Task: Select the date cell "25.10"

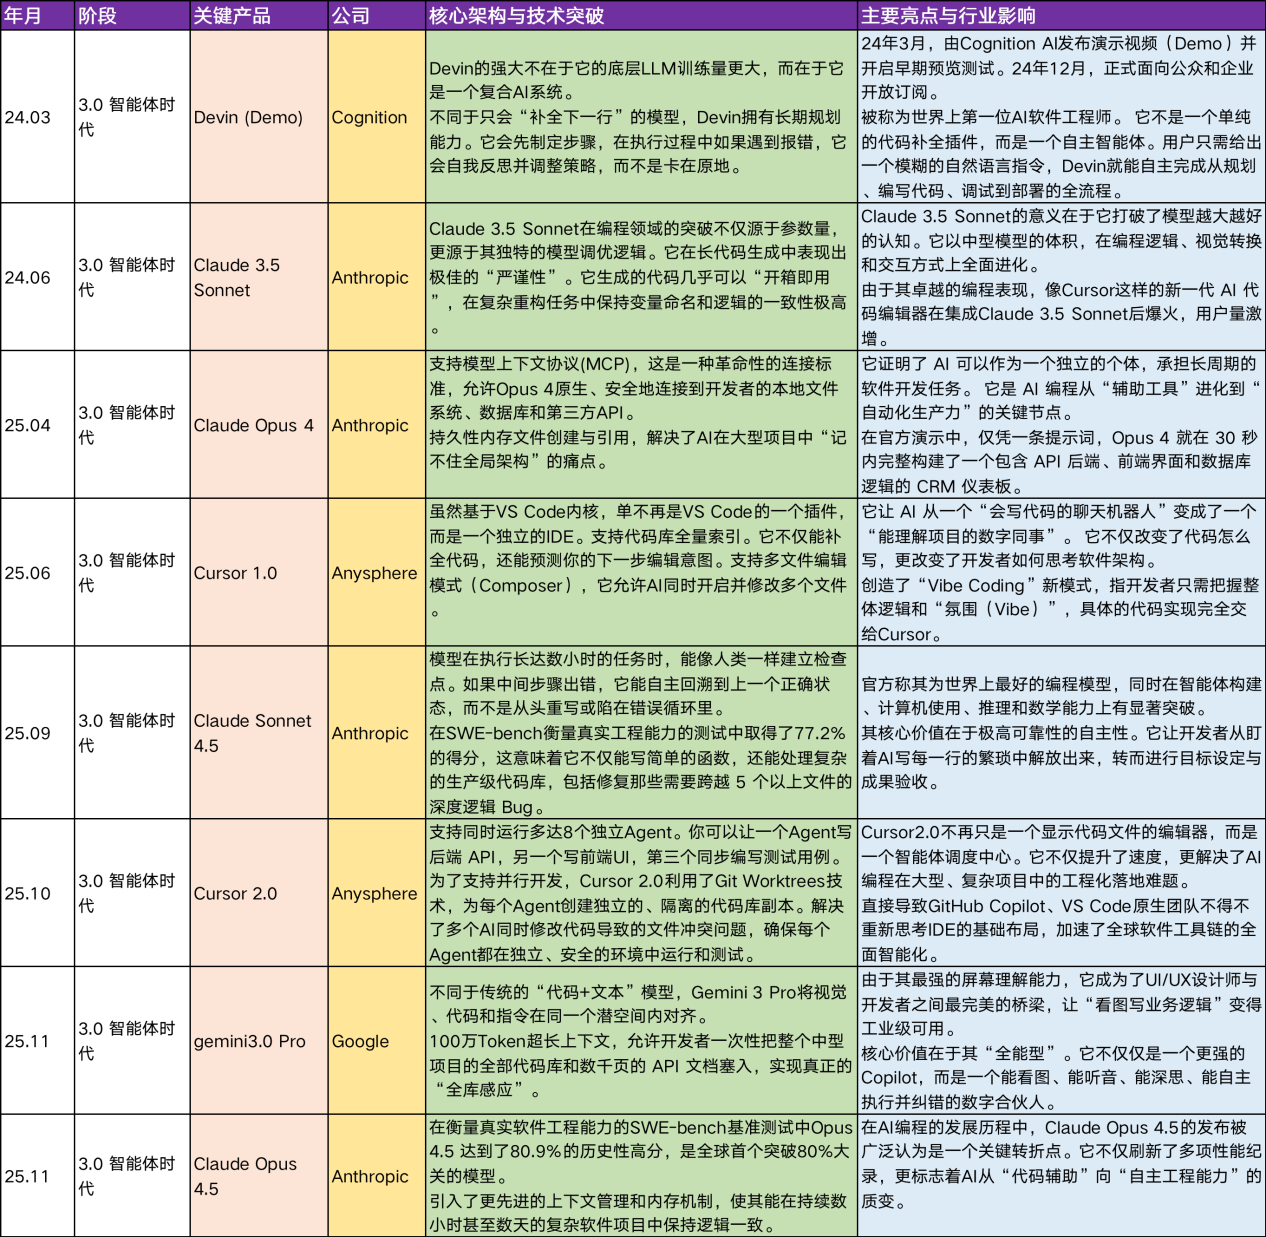Action: click(x=37, y=893)
